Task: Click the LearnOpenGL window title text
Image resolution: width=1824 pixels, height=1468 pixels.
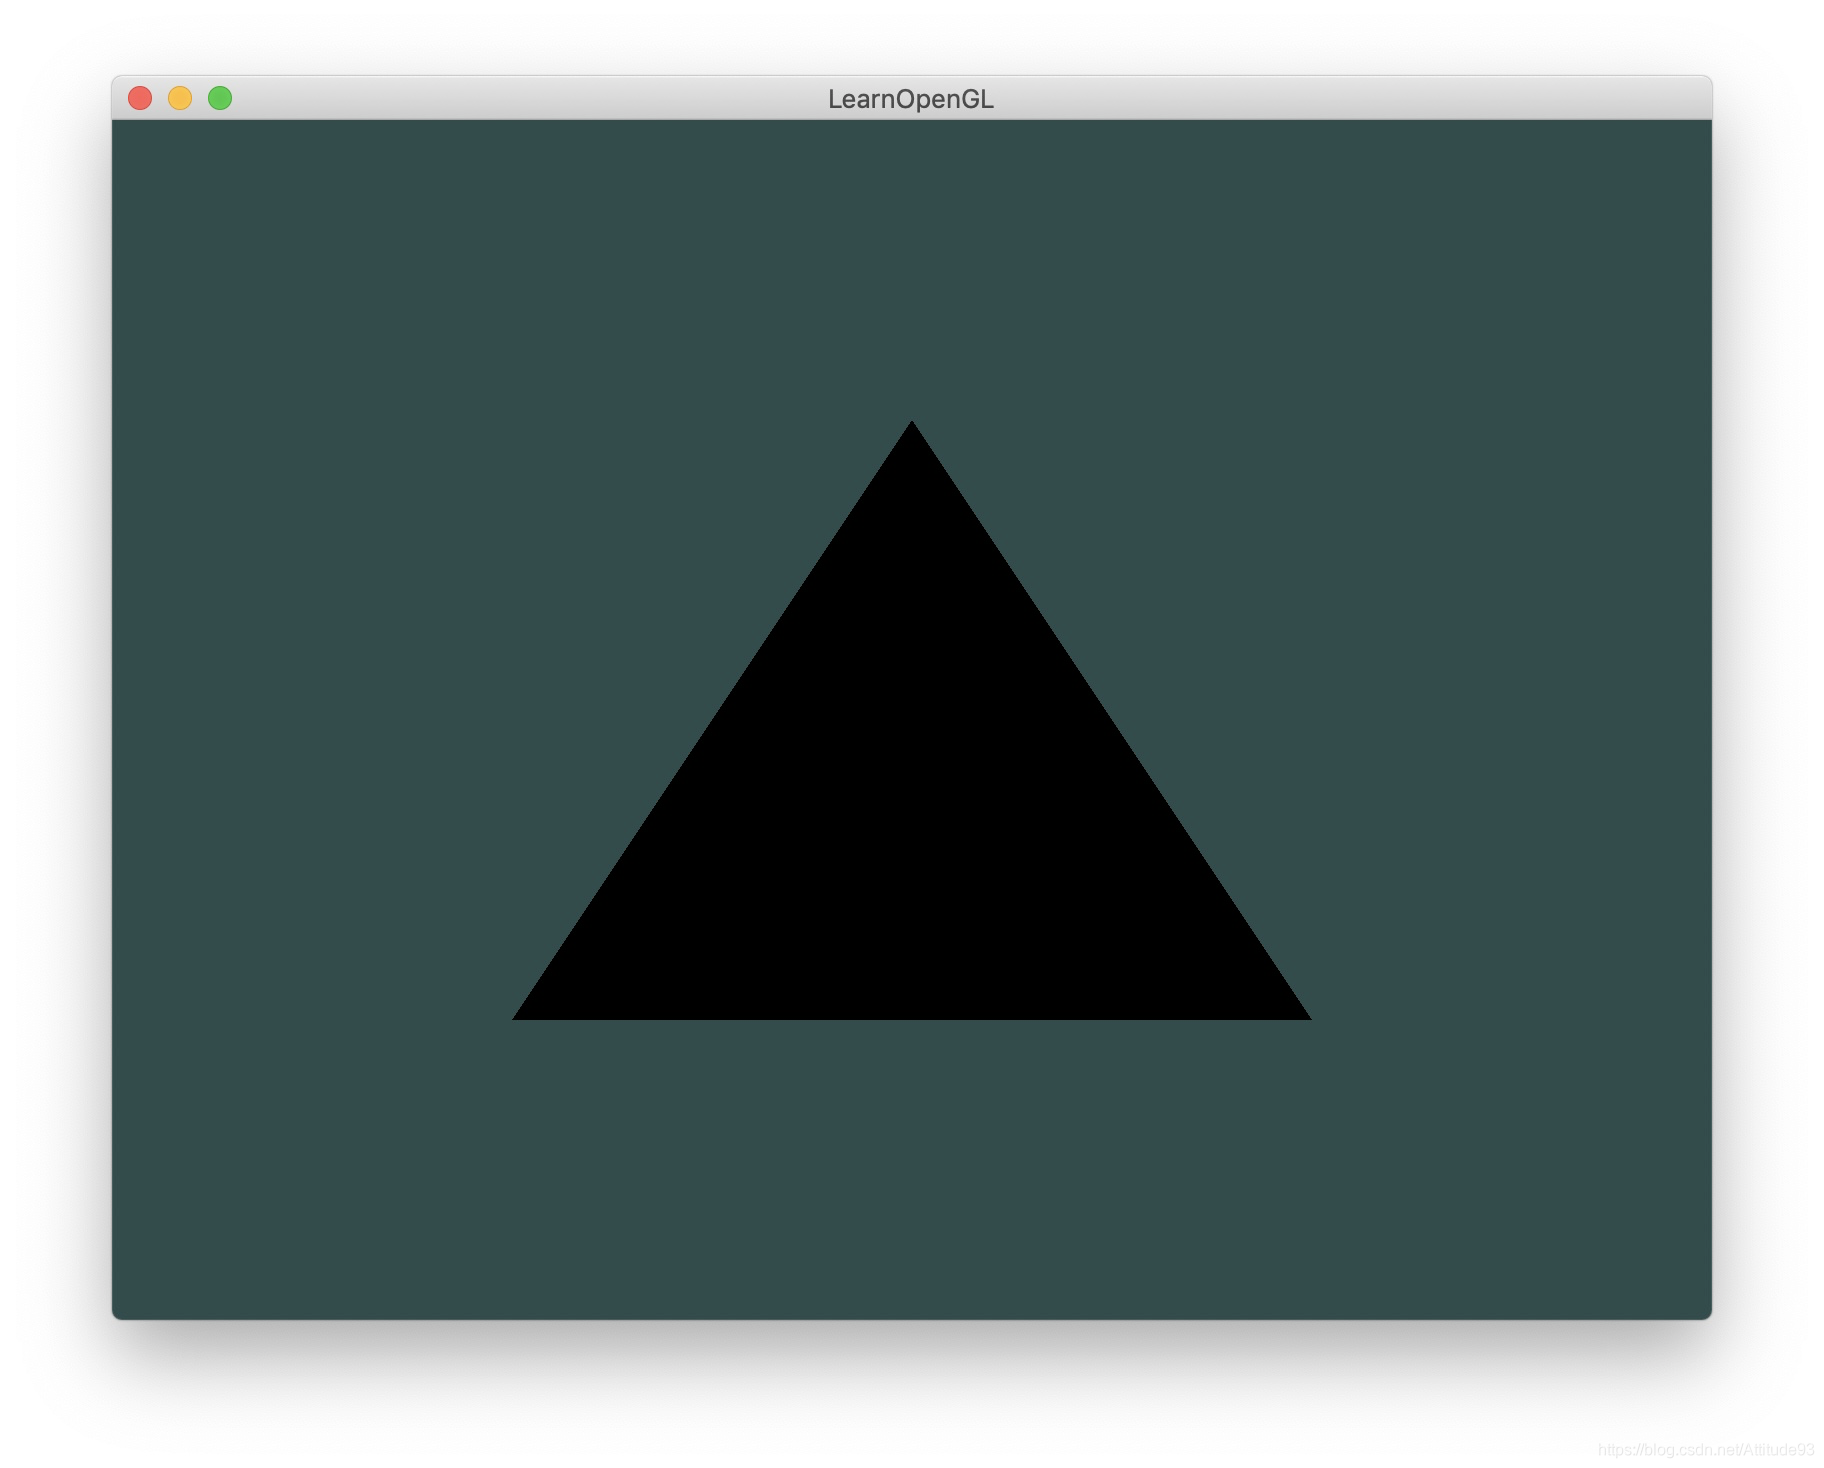Action: tap(910, 99)
